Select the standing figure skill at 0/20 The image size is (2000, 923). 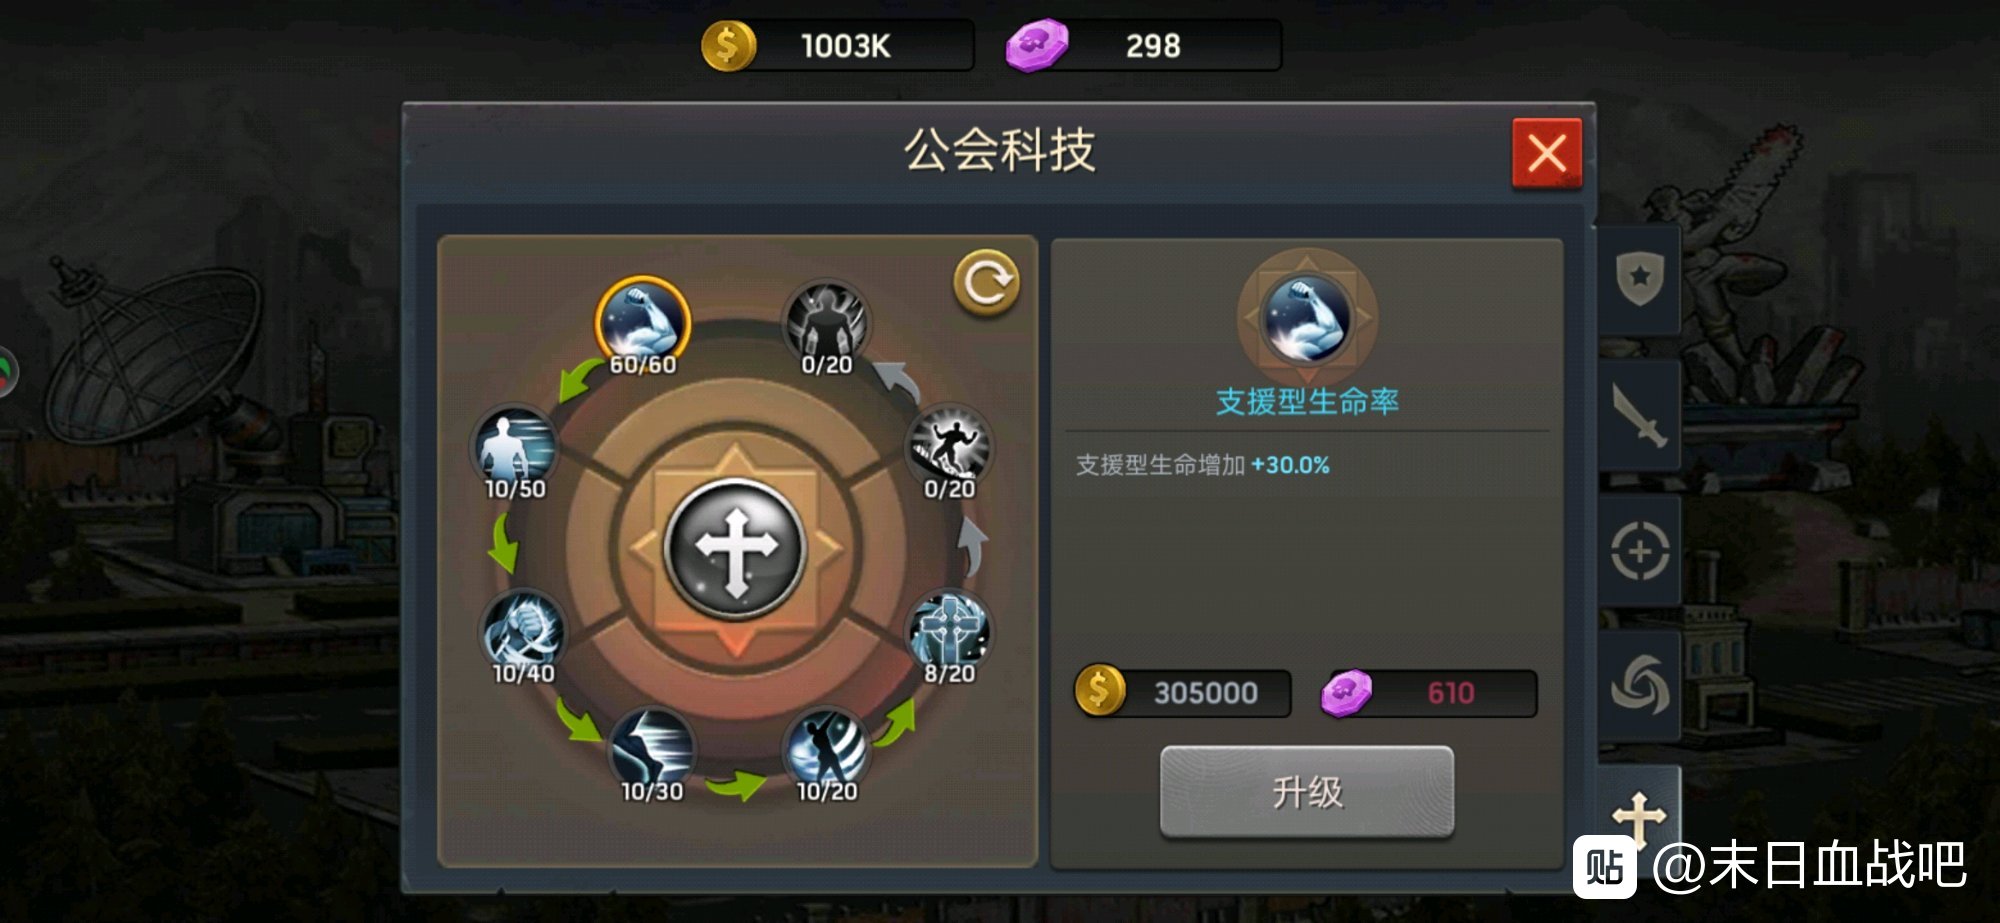click(826, 322)
